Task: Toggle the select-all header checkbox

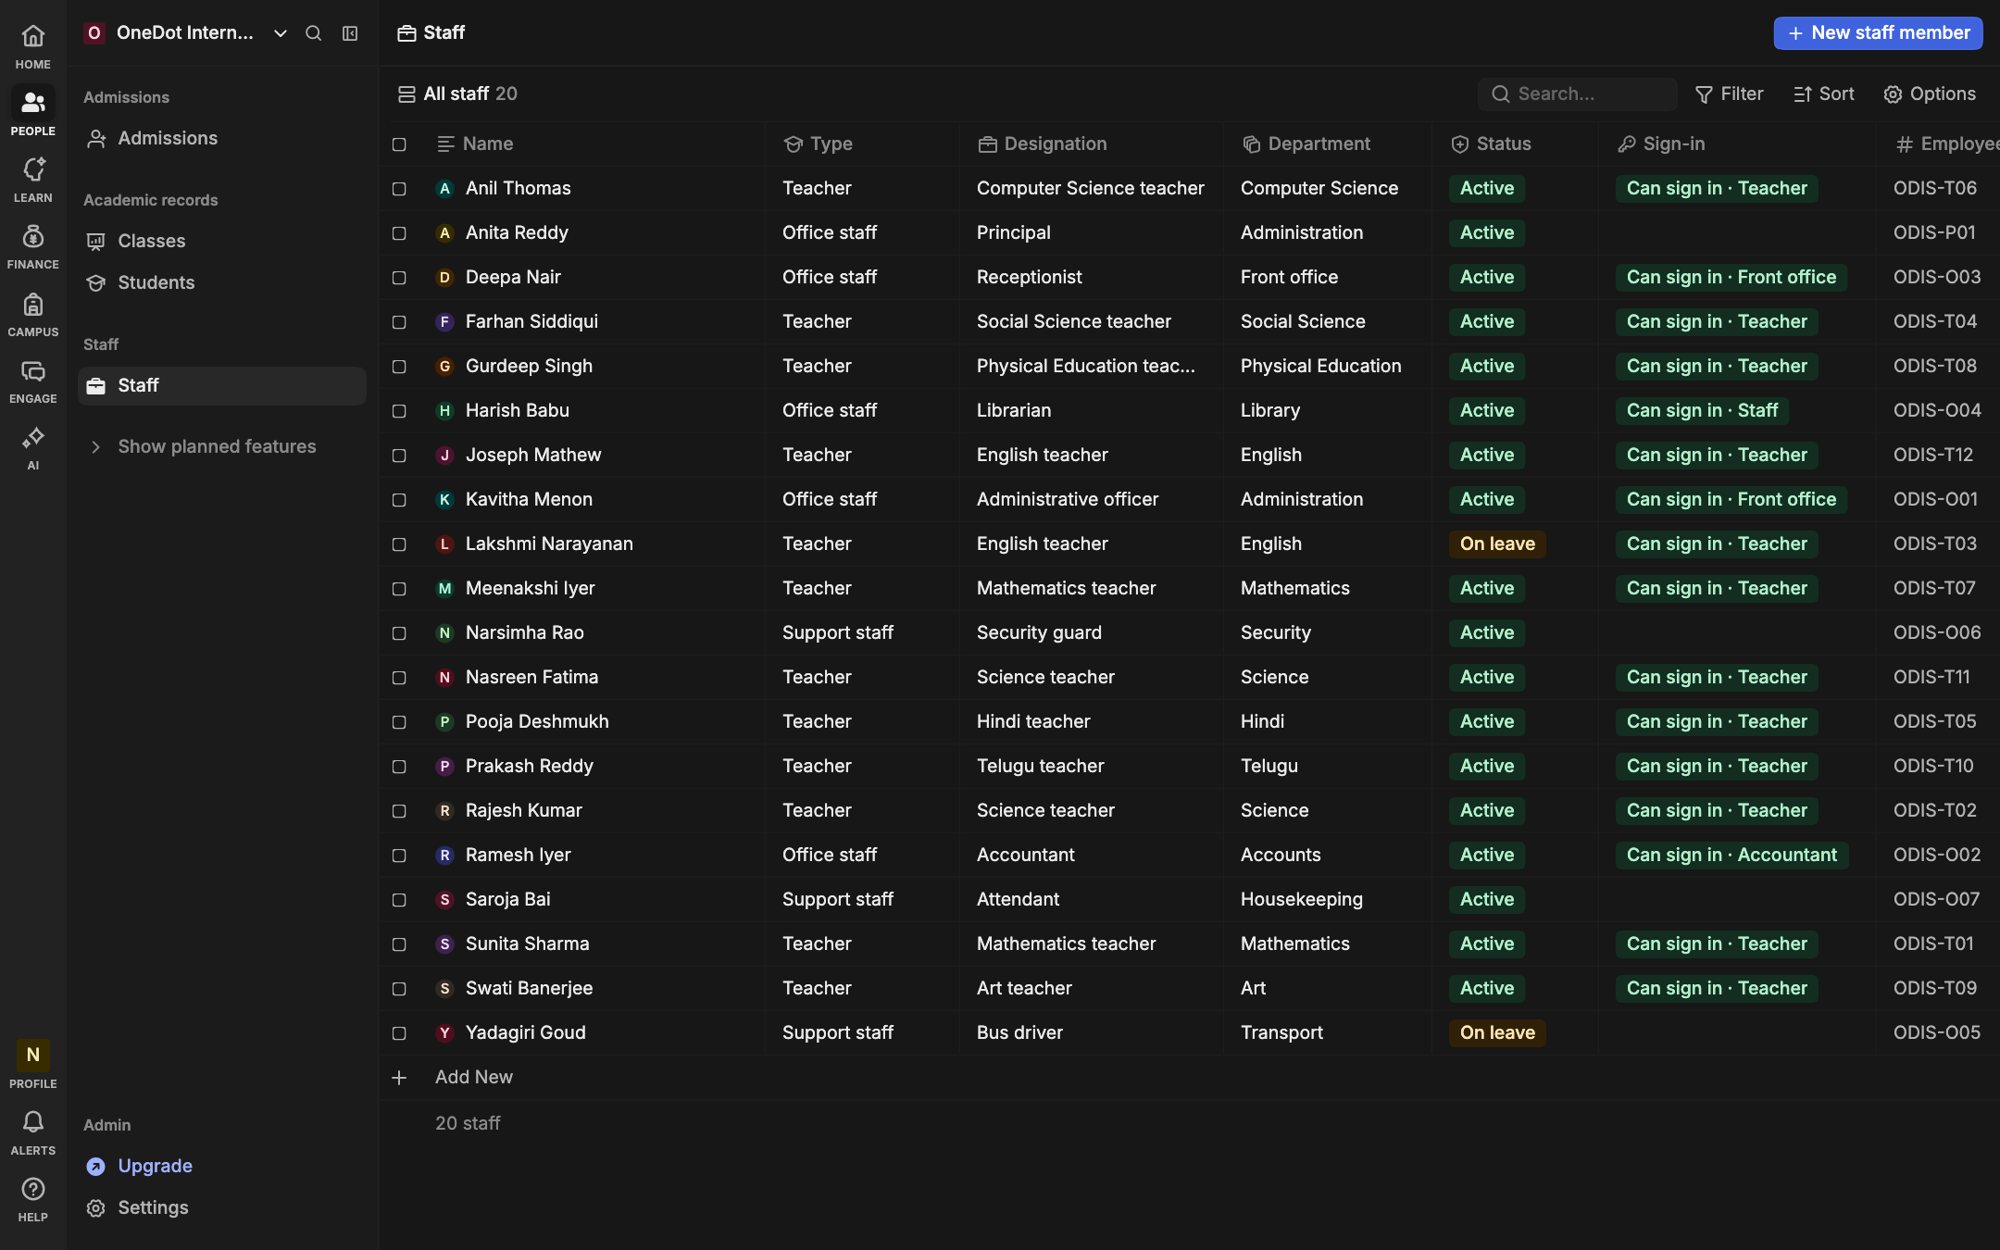Action: pos(399,144)
